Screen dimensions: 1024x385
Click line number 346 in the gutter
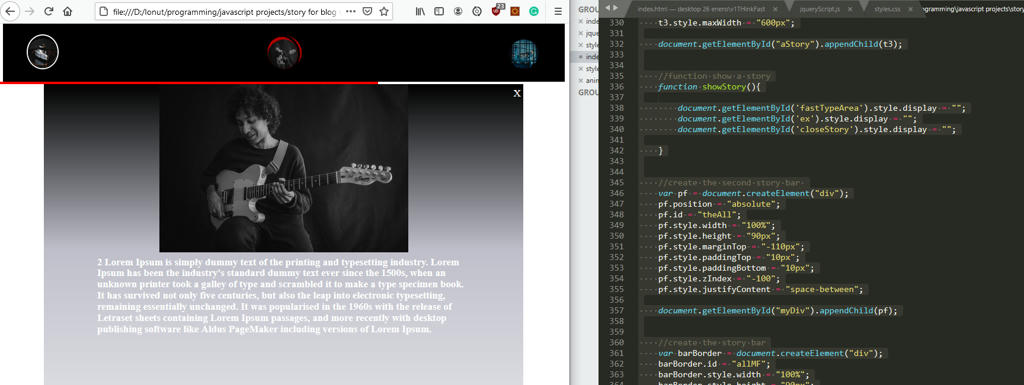pyautogui.click(x=616, y=194)
